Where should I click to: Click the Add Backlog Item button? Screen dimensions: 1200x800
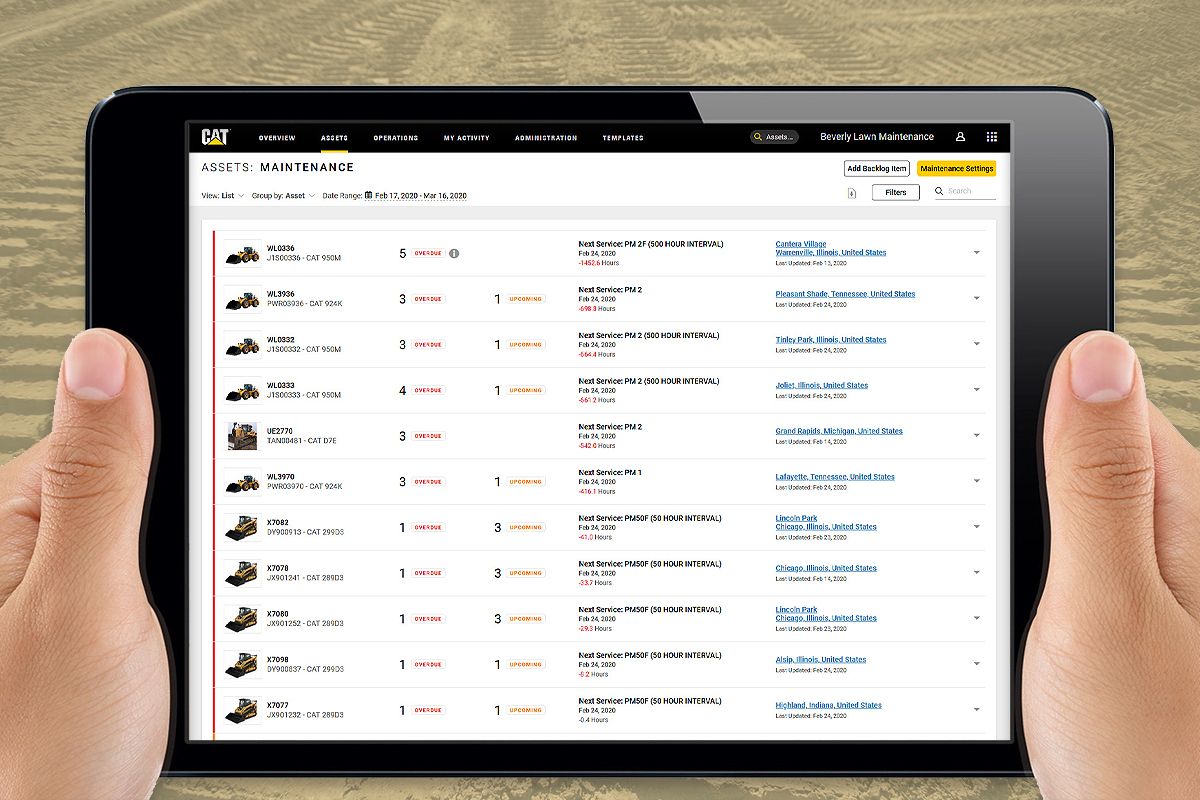(876, 169)
